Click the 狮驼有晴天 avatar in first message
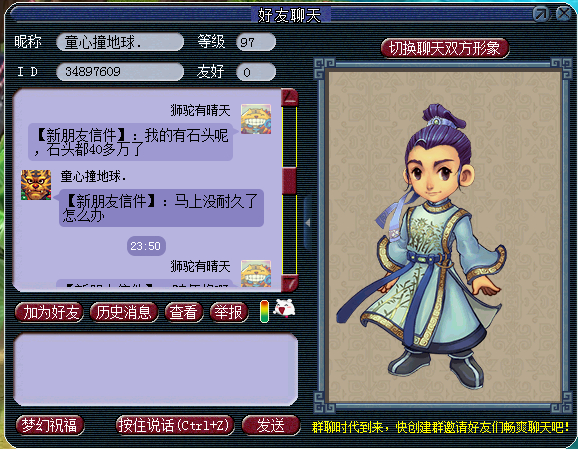This screenshot has width=578, height=449. [256, 119]
